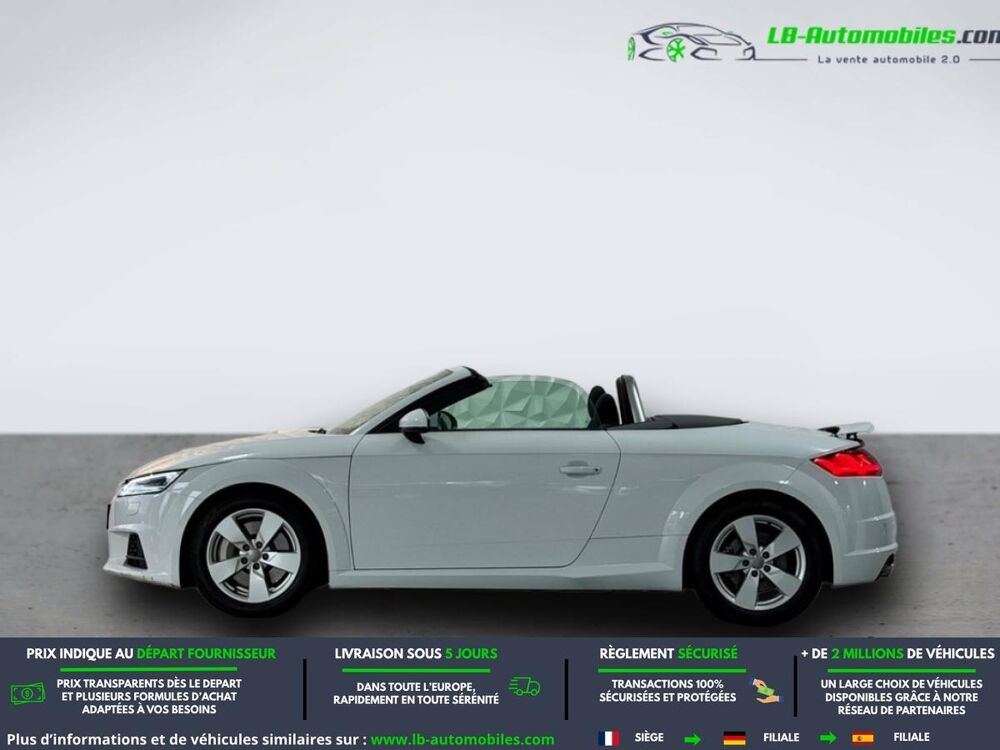Viewport: 1000px width, 750px height.
Task: Click 'PRIX TRANSPARENTS DÈS LE DEPART' text
Action: (149, 684)
